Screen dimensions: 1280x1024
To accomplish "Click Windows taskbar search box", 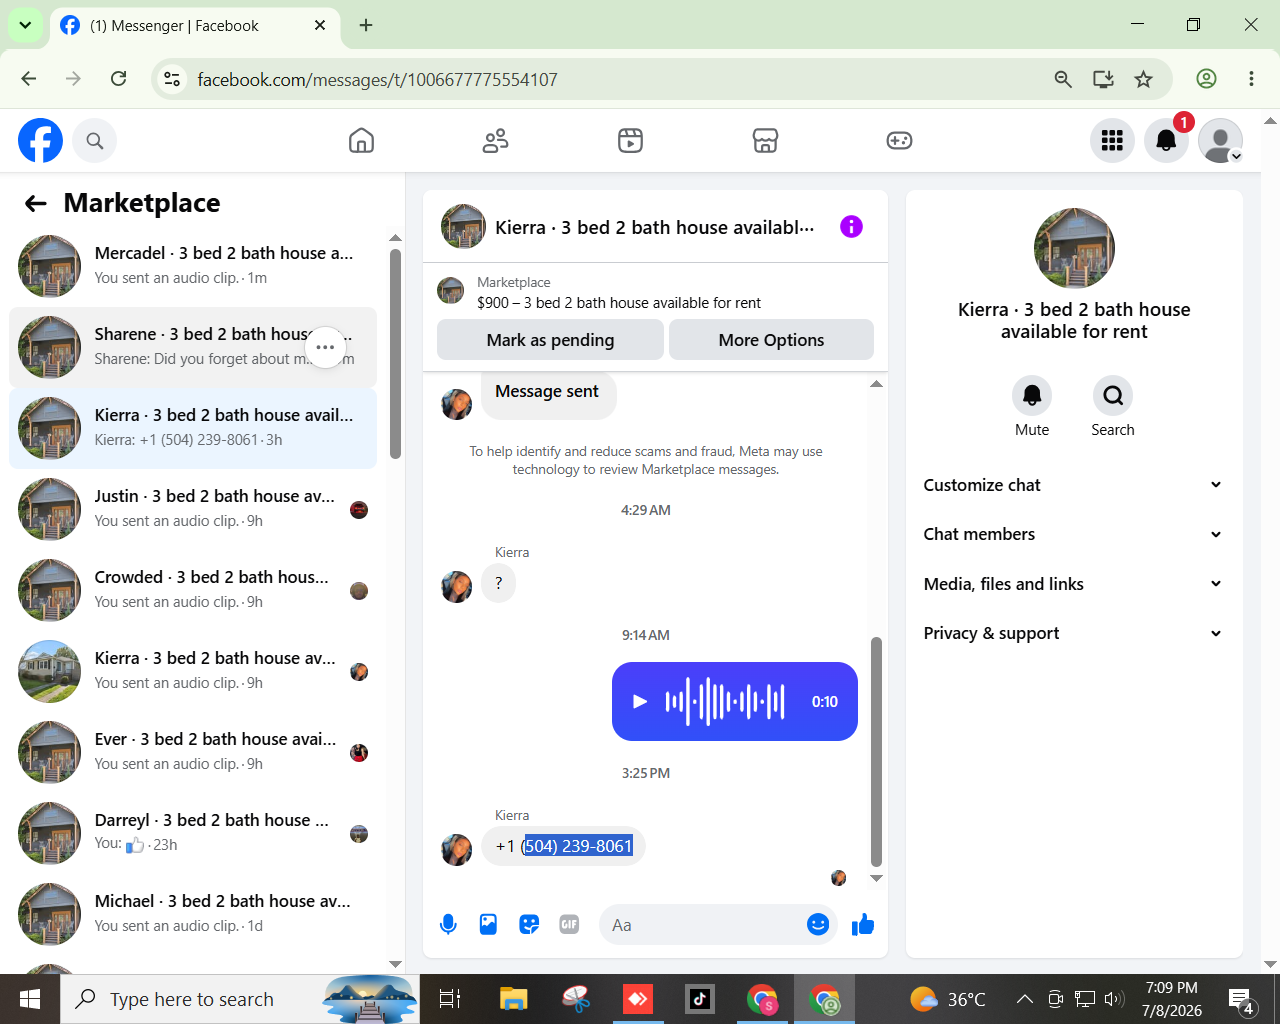I will [x=240, y=999].
